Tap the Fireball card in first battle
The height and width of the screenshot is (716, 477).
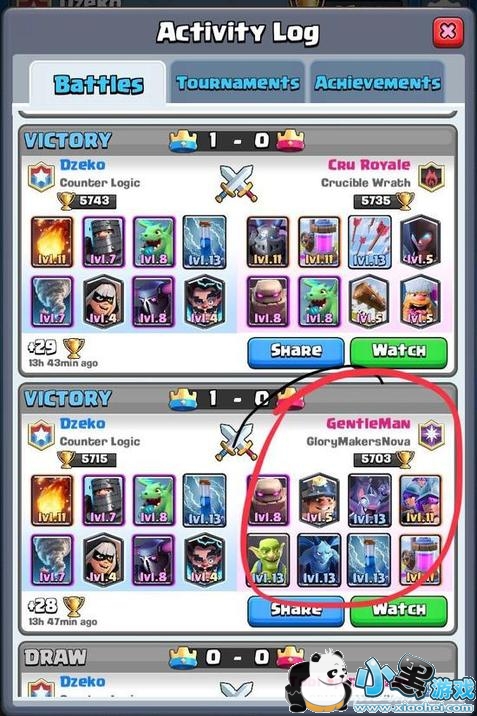52,242
